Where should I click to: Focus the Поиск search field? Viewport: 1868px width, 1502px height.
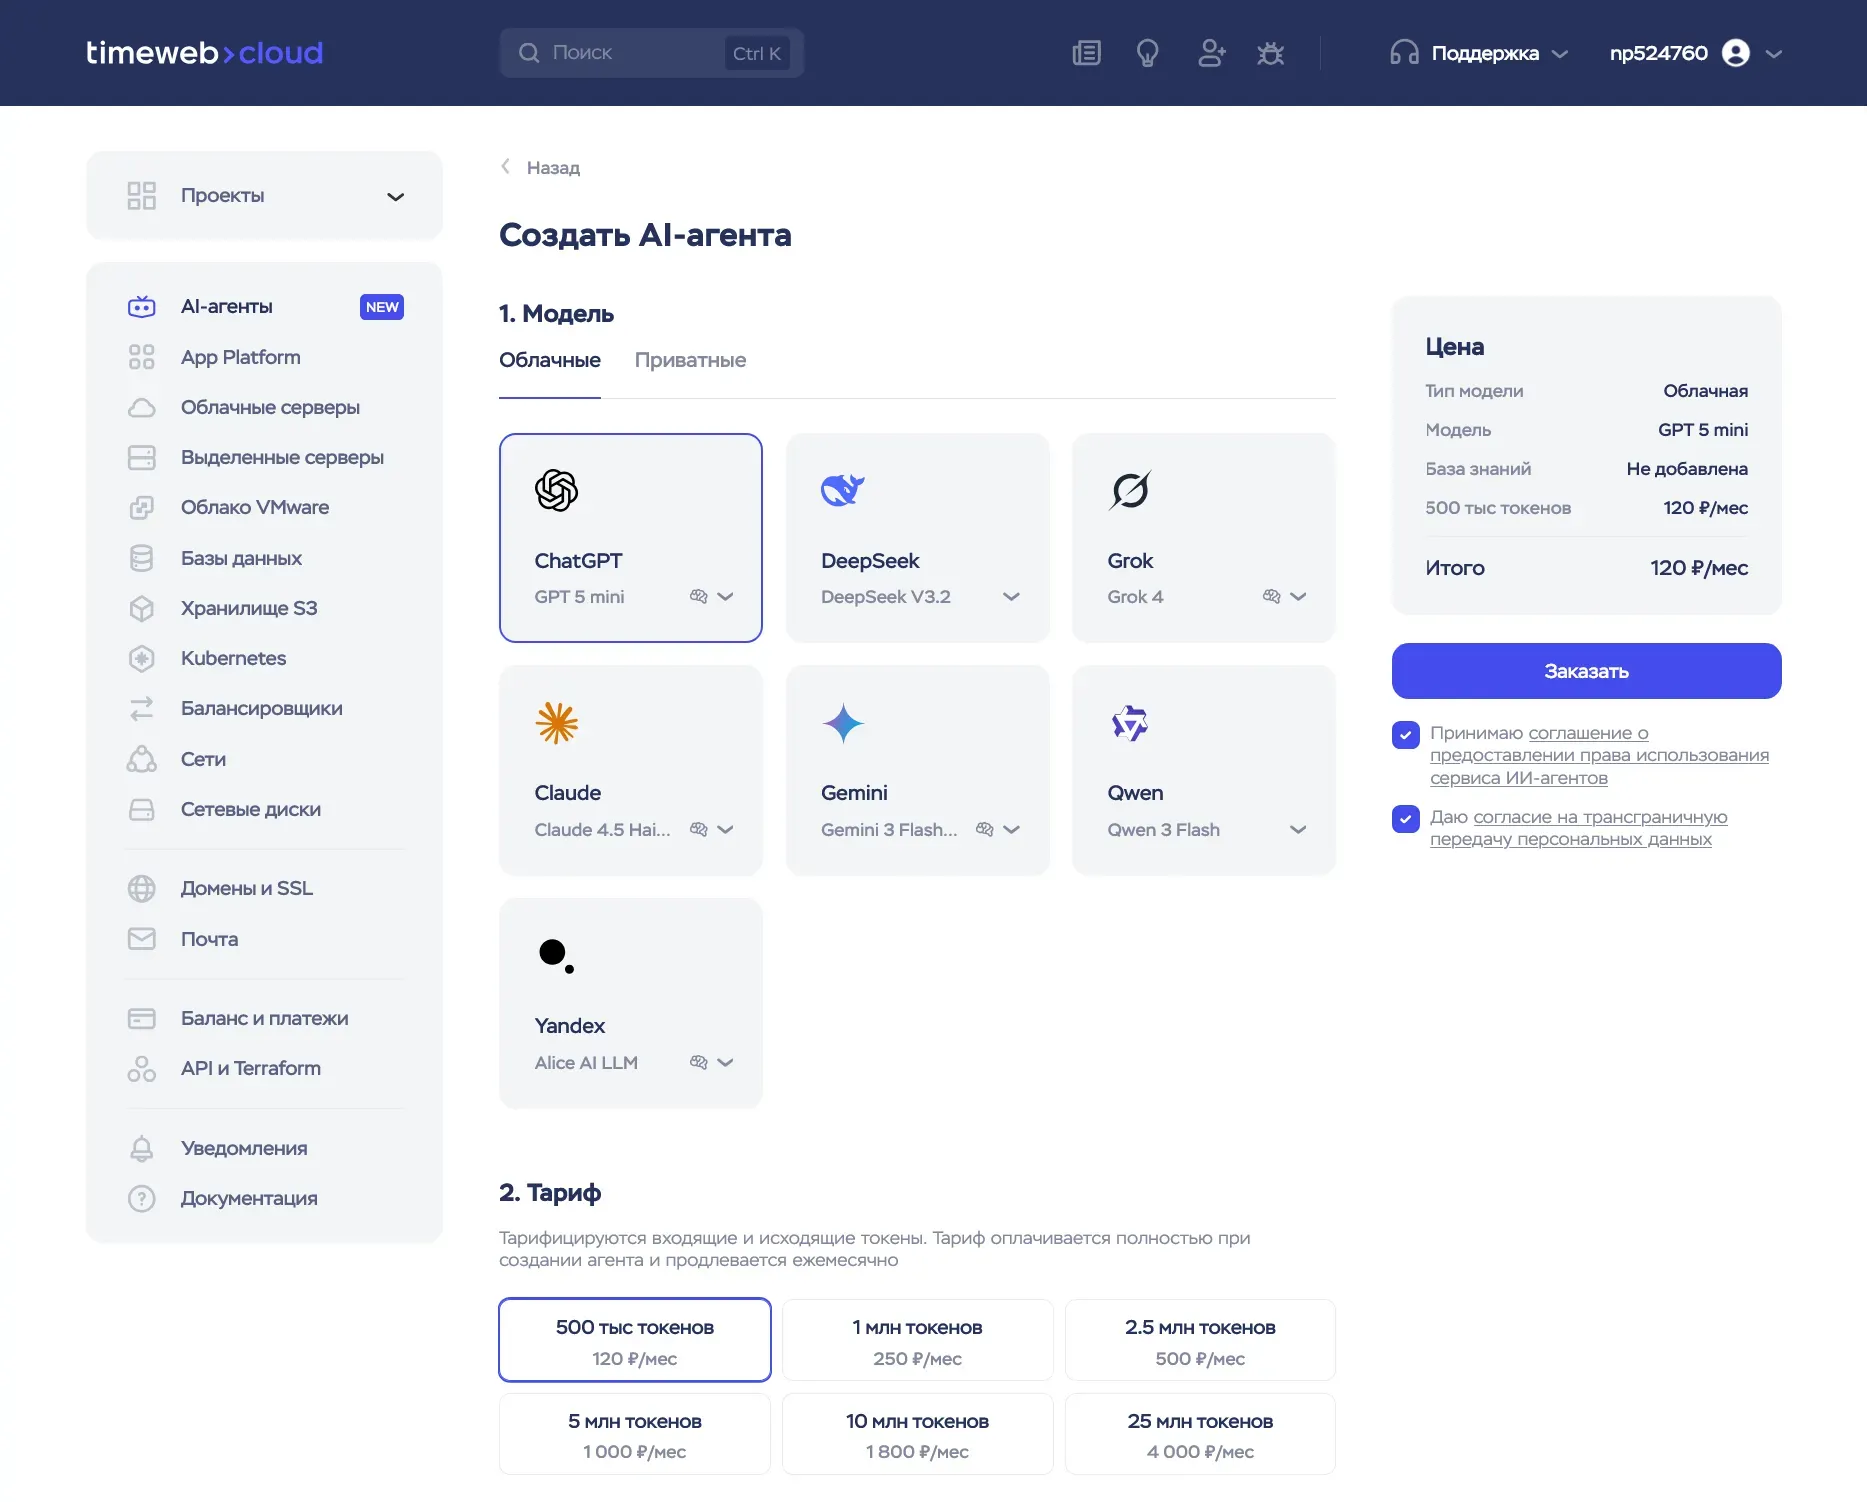click(x=630, y=53)
